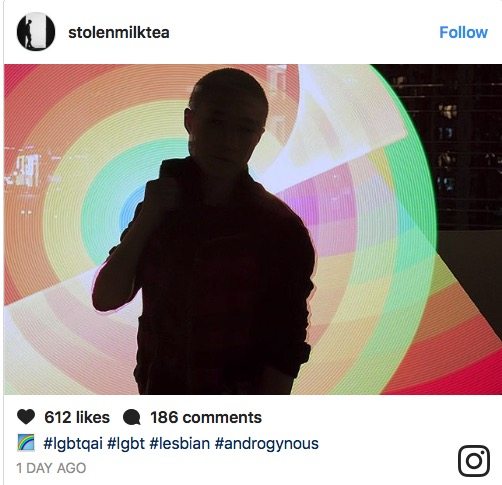Open the #lesbian hashtag
The height and width of the screenshot is (485, 502).
(x=180, y=444)
